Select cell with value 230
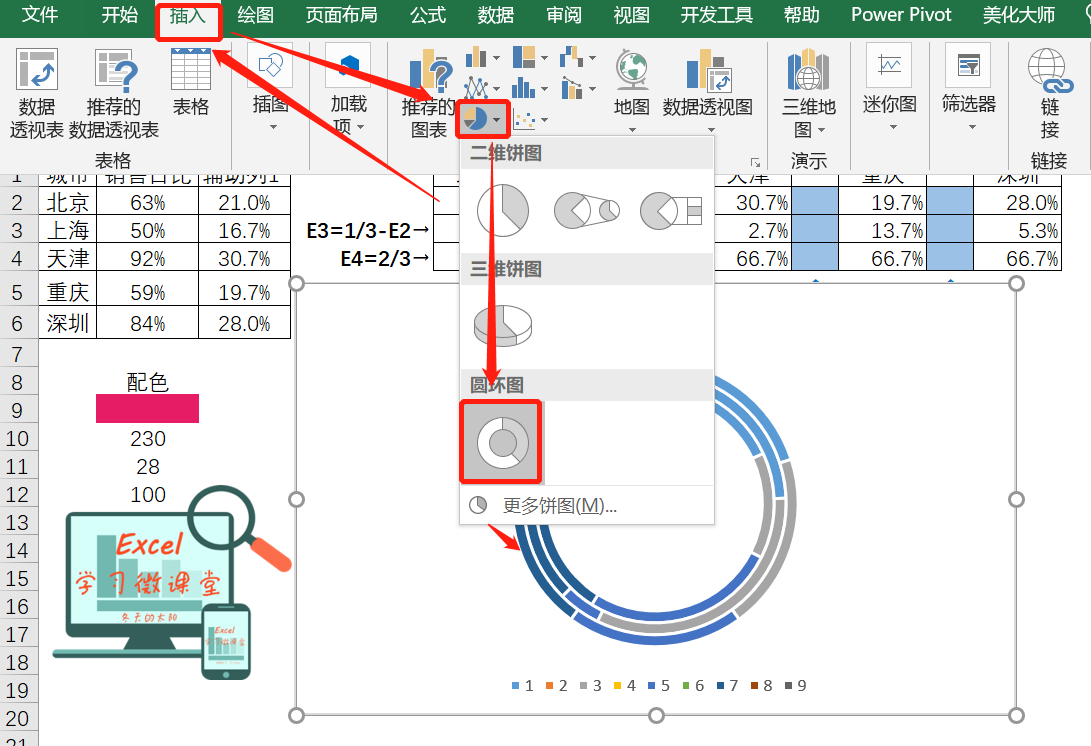The width and height of the screenshot is (1091, 746). click(148, 438)
